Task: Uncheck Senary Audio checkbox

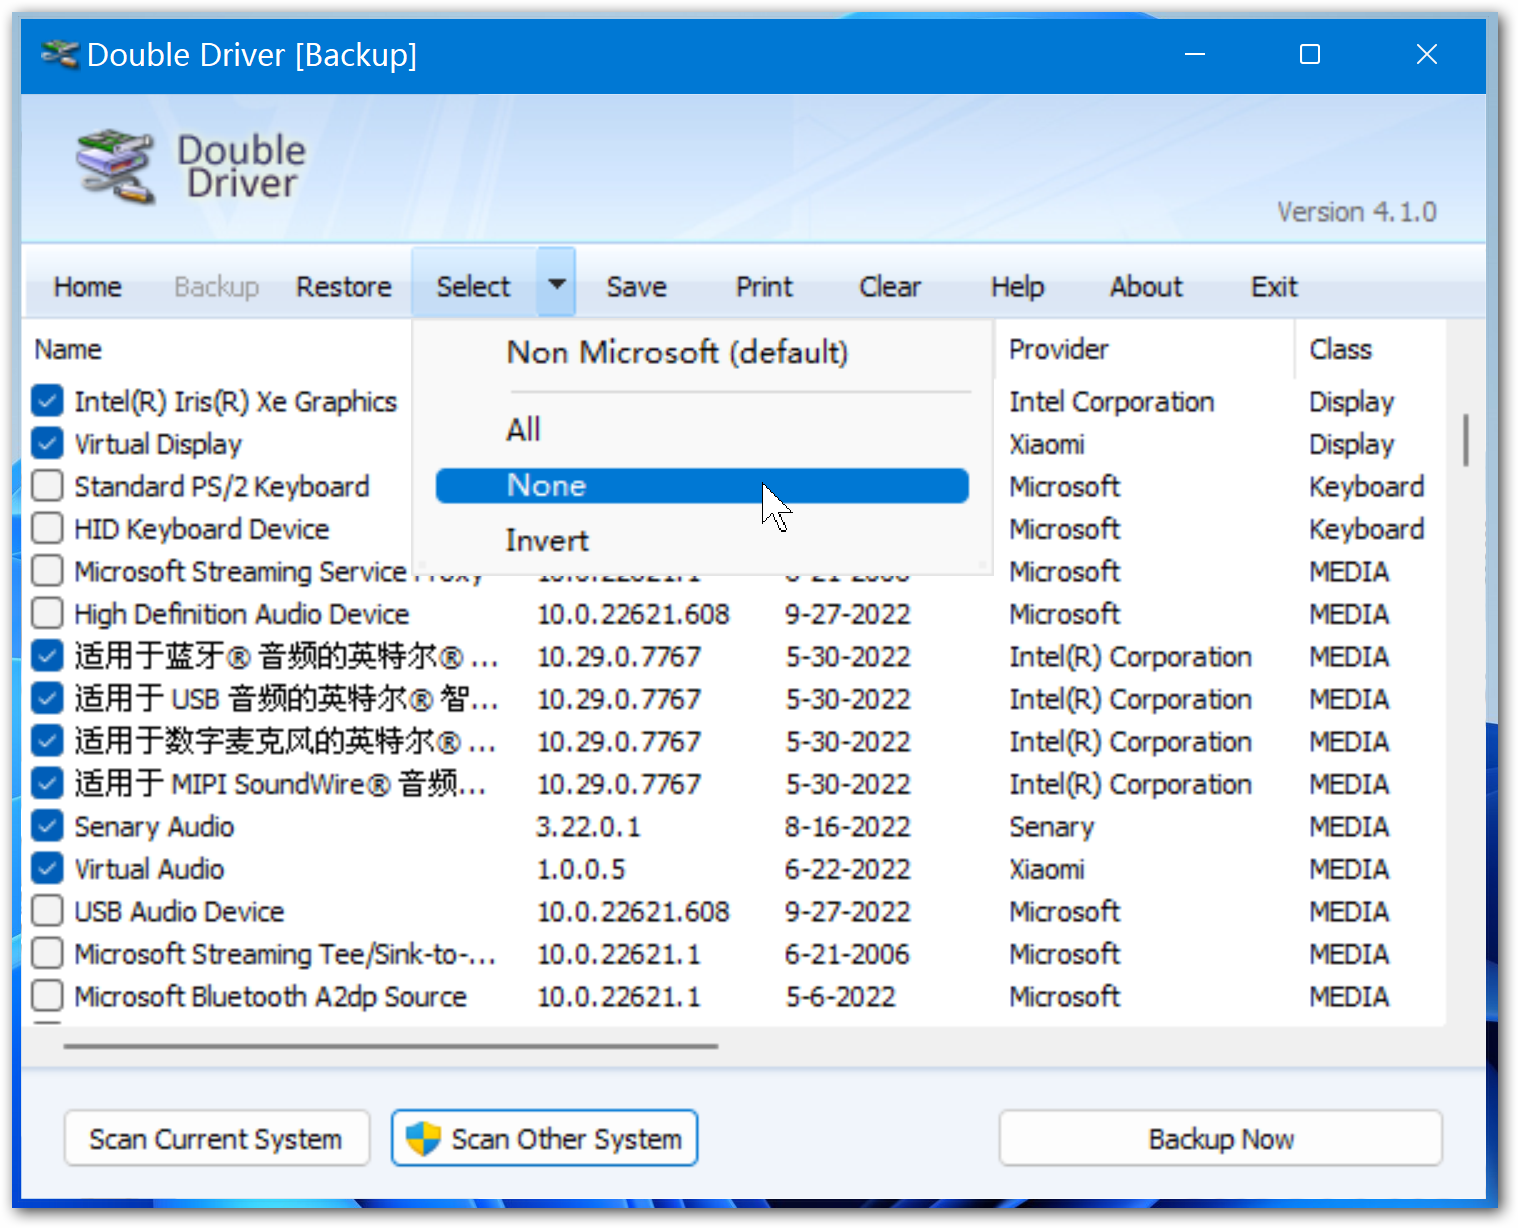Action: tap(47, 826)
